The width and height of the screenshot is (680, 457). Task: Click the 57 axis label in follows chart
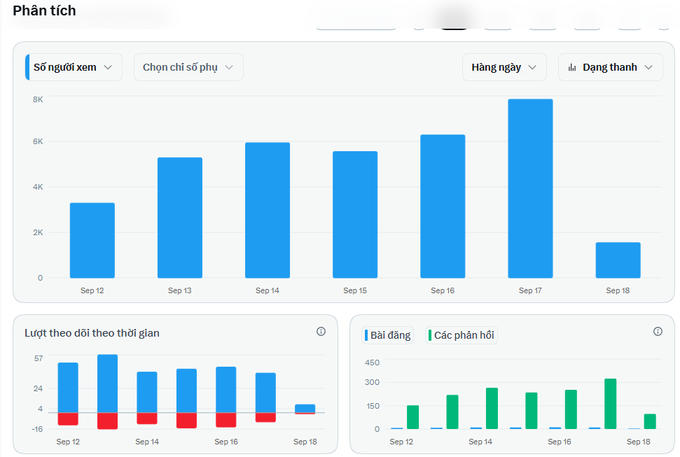click(38, 358)
